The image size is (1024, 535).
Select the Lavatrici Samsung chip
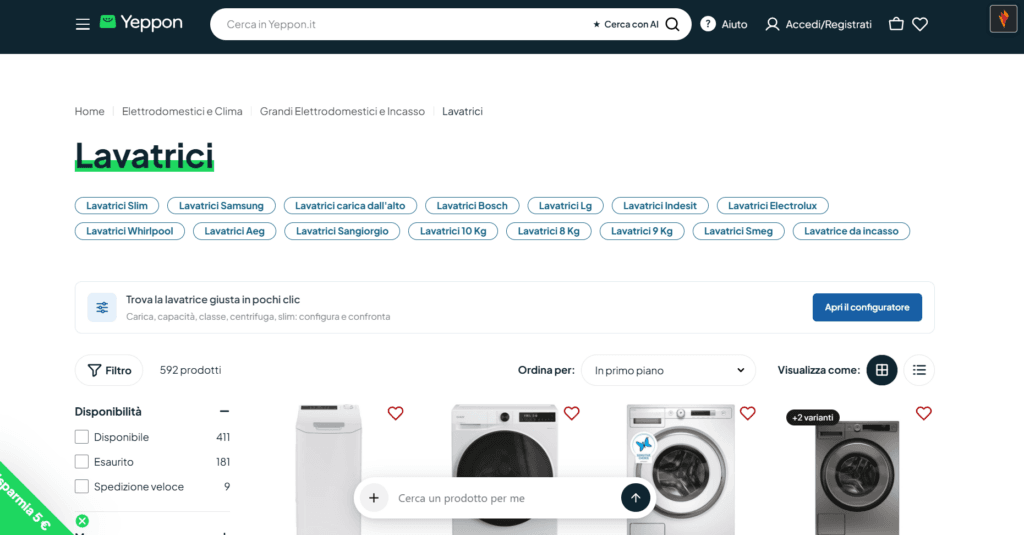click(221, 206)
